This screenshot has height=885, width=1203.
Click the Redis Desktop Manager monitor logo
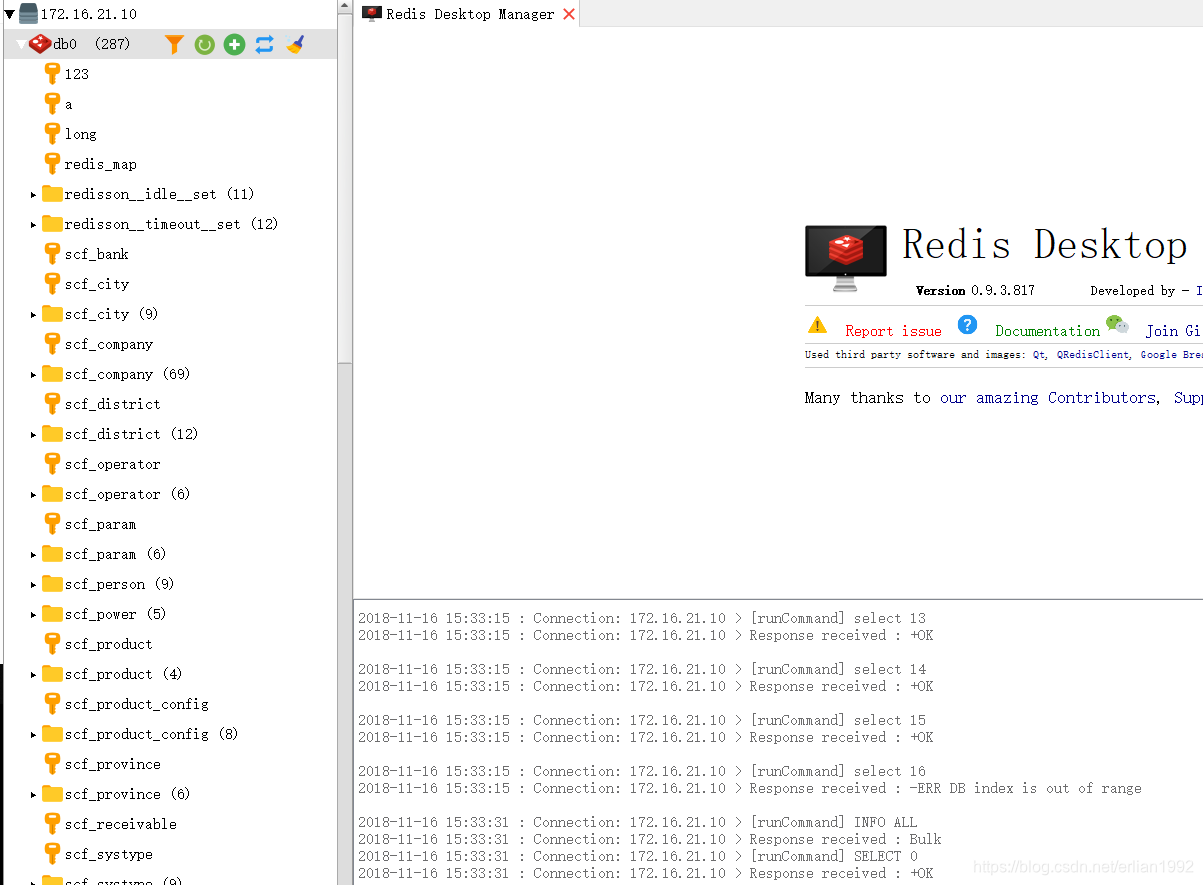[x=845, y=258]
